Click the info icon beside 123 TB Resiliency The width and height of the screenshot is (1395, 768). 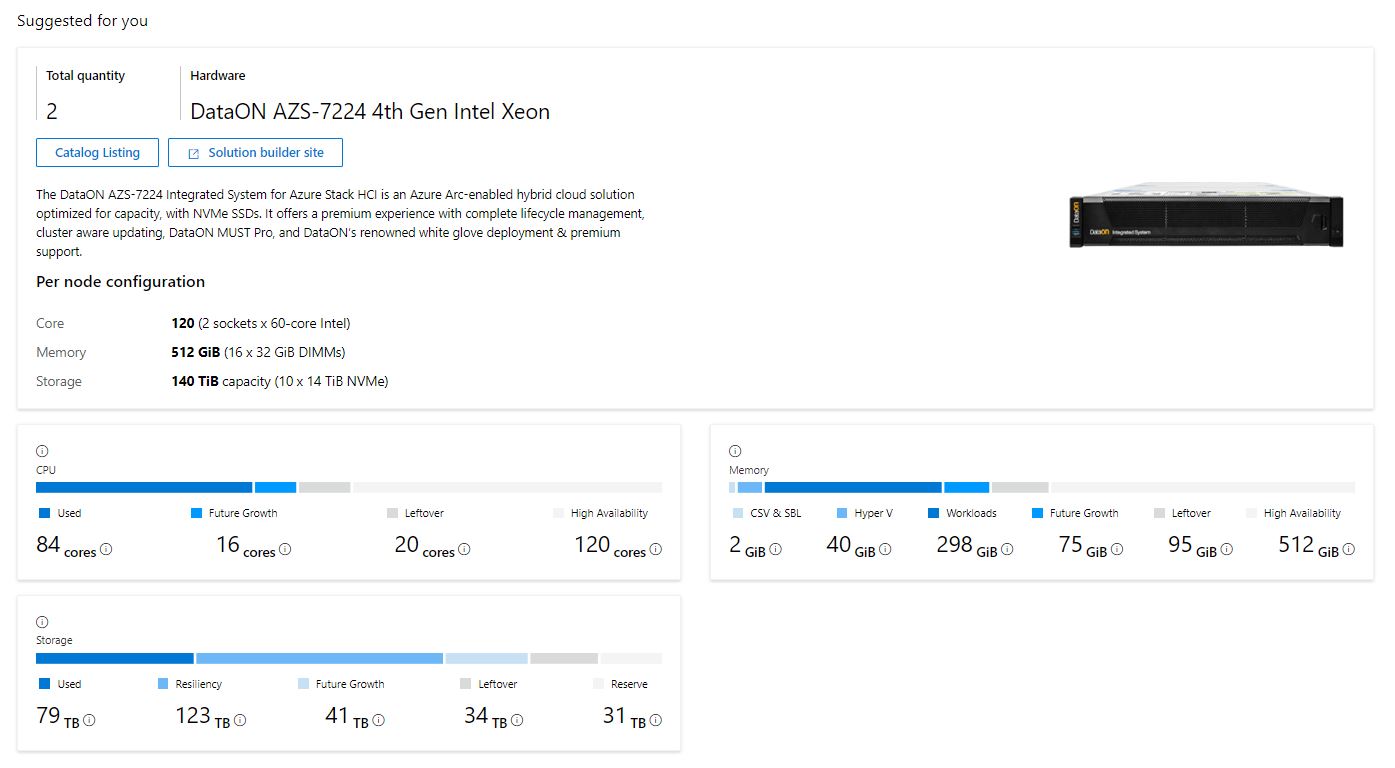click(240, 720)
